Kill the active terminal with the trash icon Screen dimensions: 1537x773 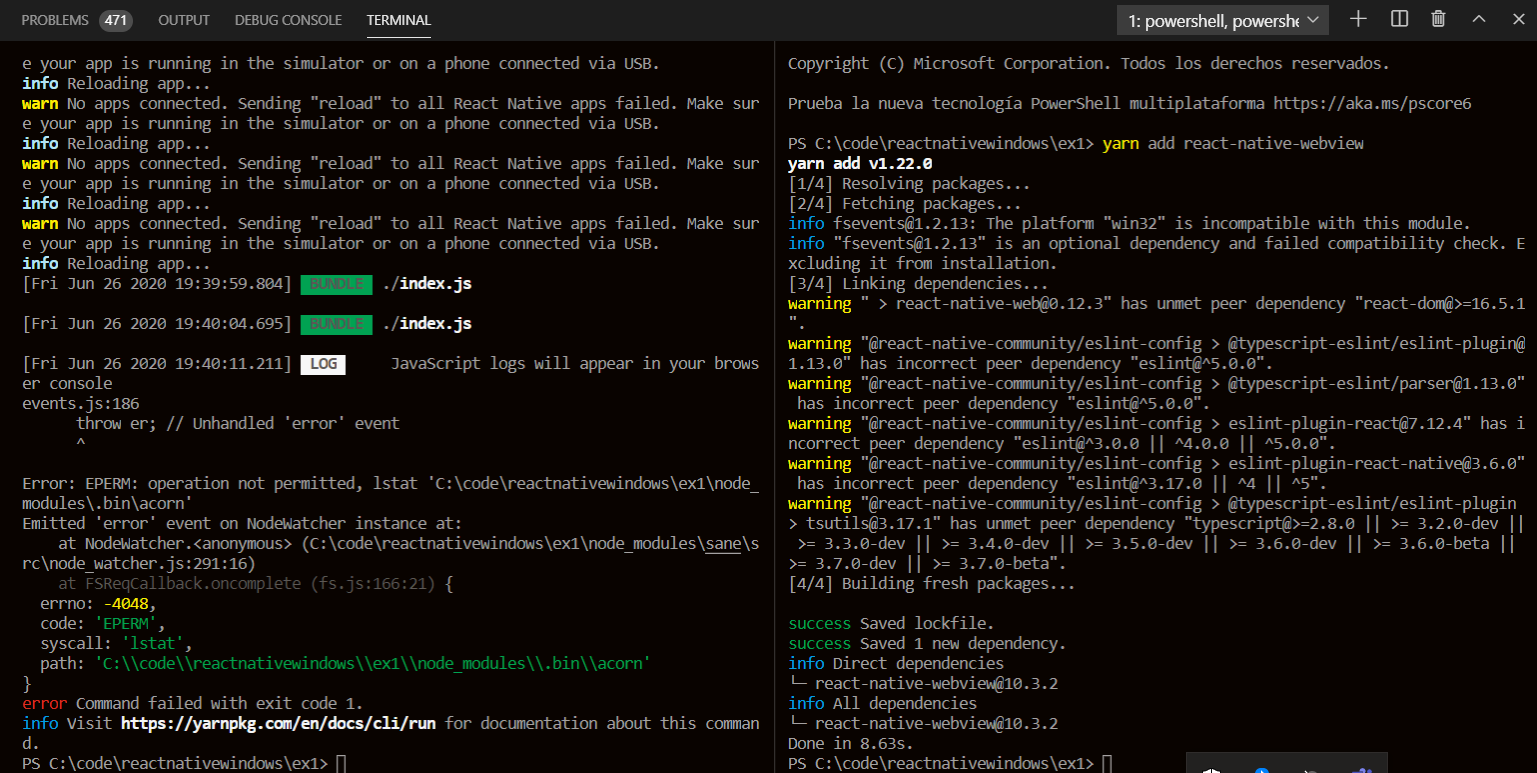click(x=1438, y=18)
